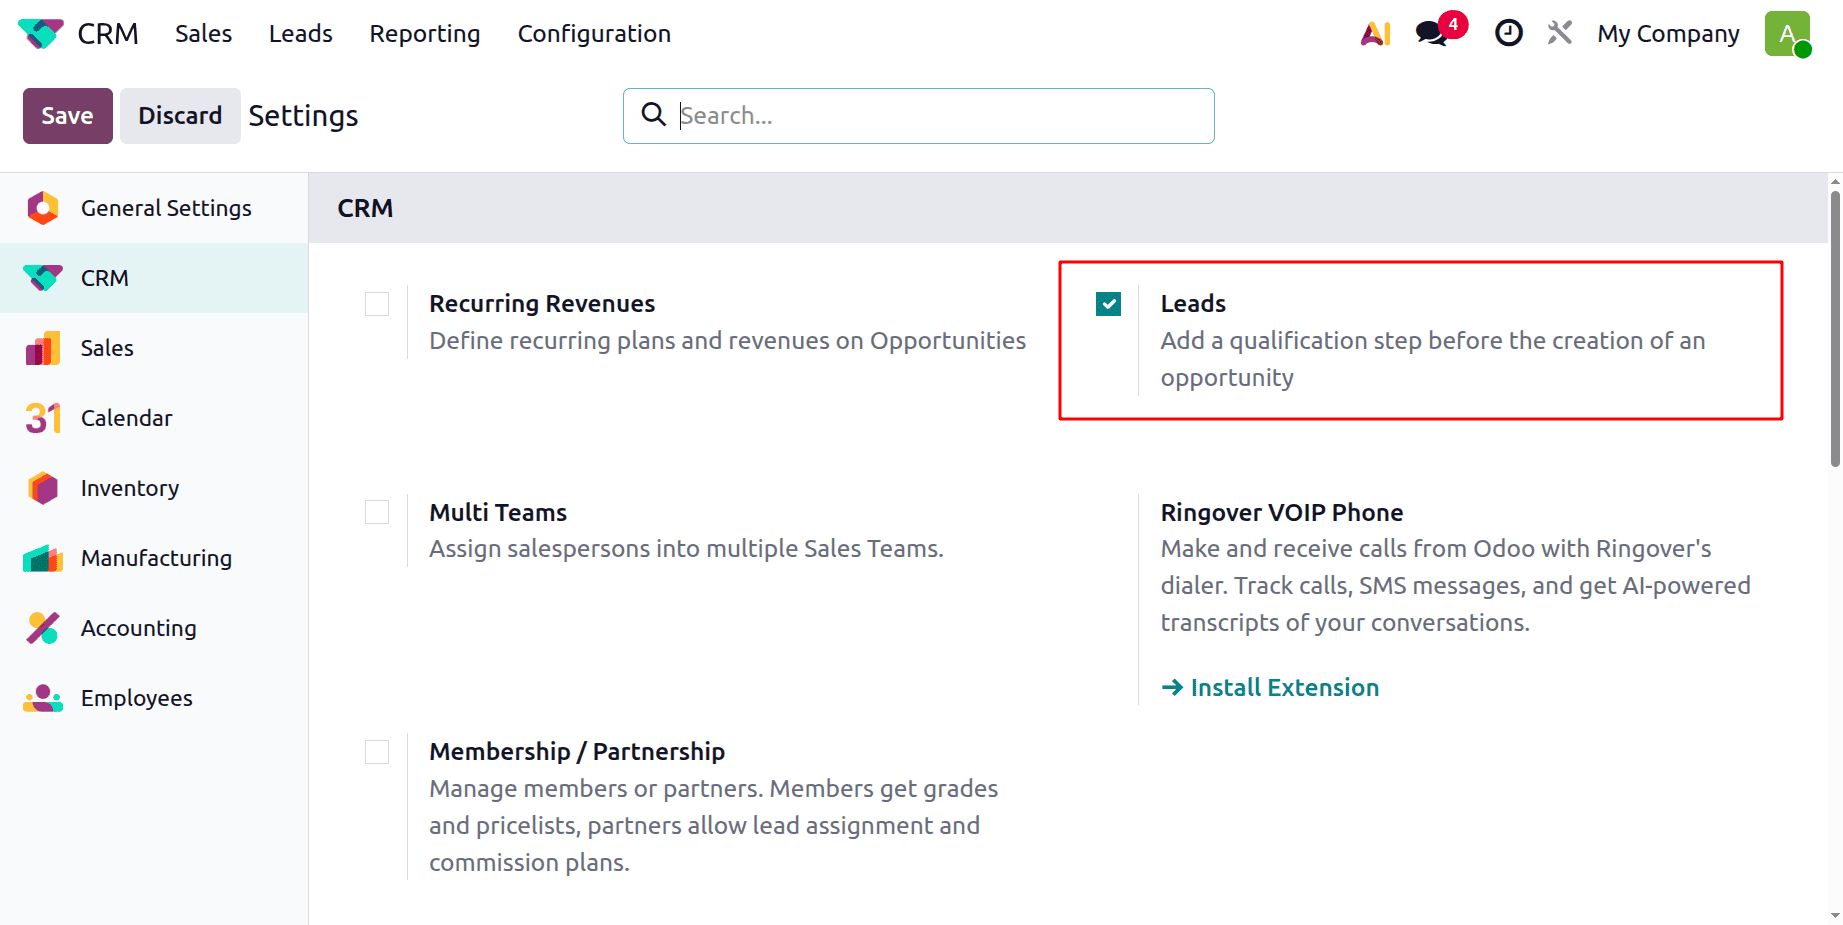
Task: Click the Ringover VOIP Phone heading
Action: (x=1282, y=513)
